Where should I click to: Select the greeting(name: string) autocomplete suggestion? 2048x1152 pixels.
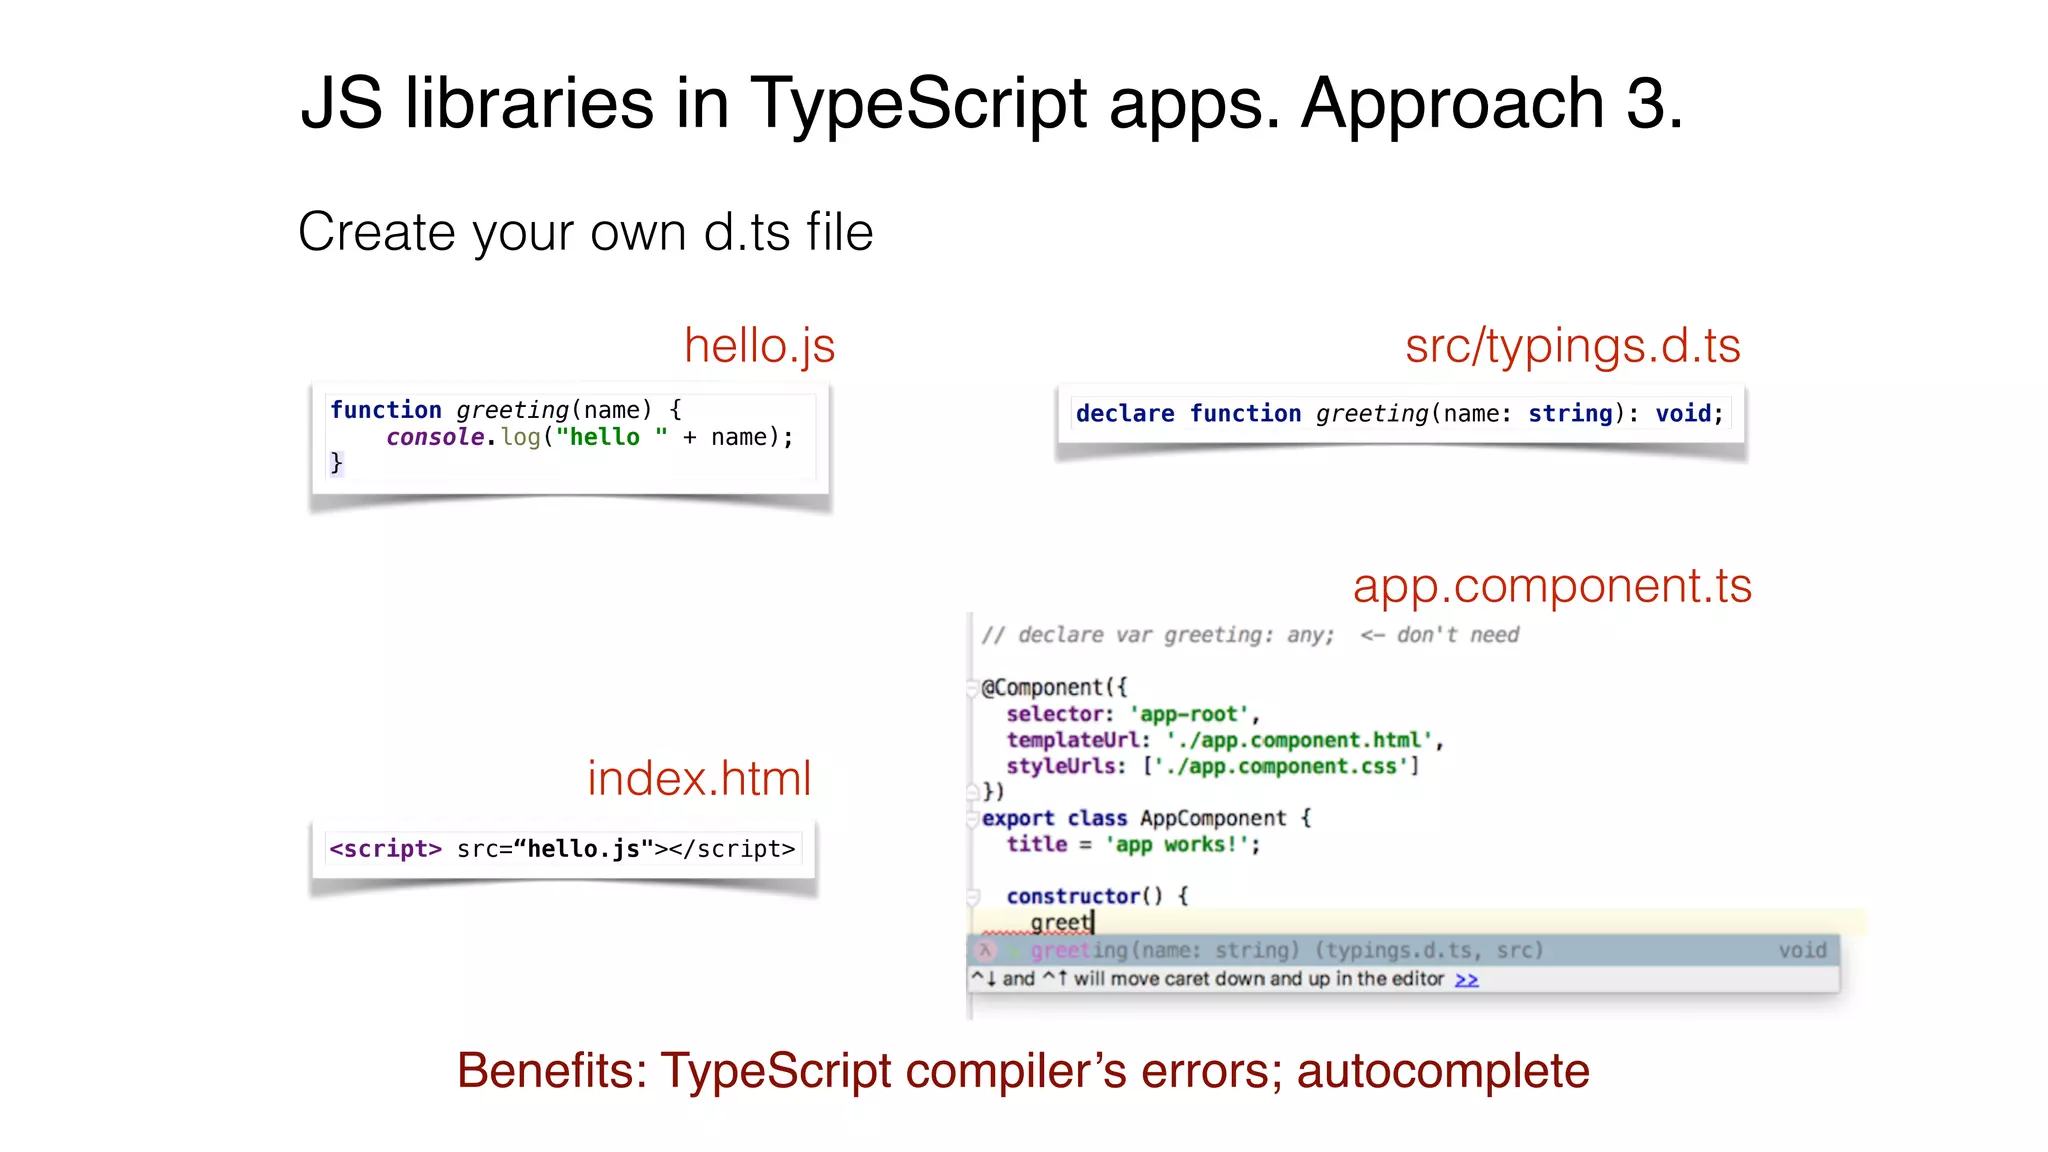1403,950
